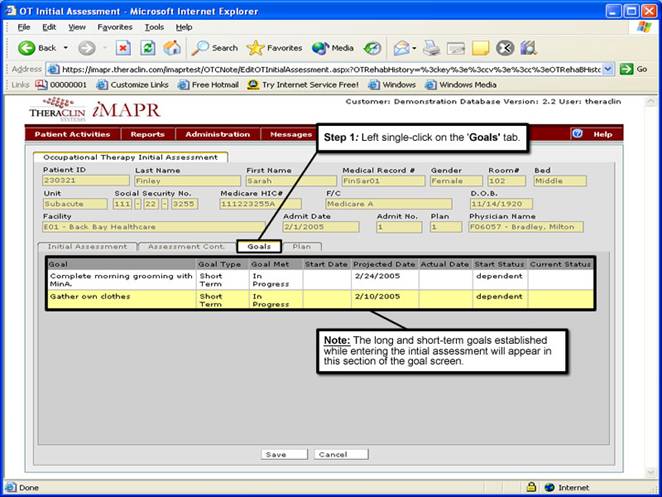Open the Back button history dropdown arrow
Viewport: 662px width, 497px height.
66,47
